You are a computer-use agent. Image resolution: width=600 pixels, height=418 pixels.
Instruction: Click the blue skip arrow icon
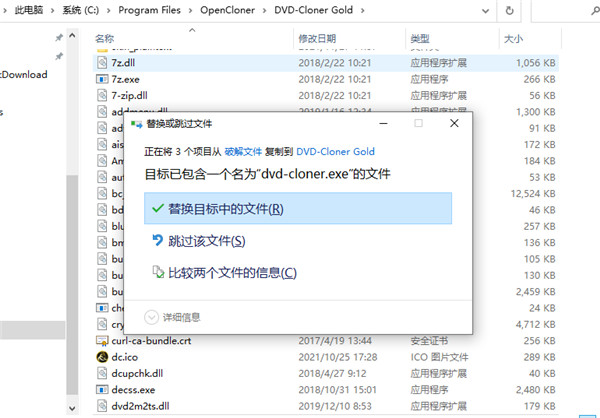tap(158, 240)
